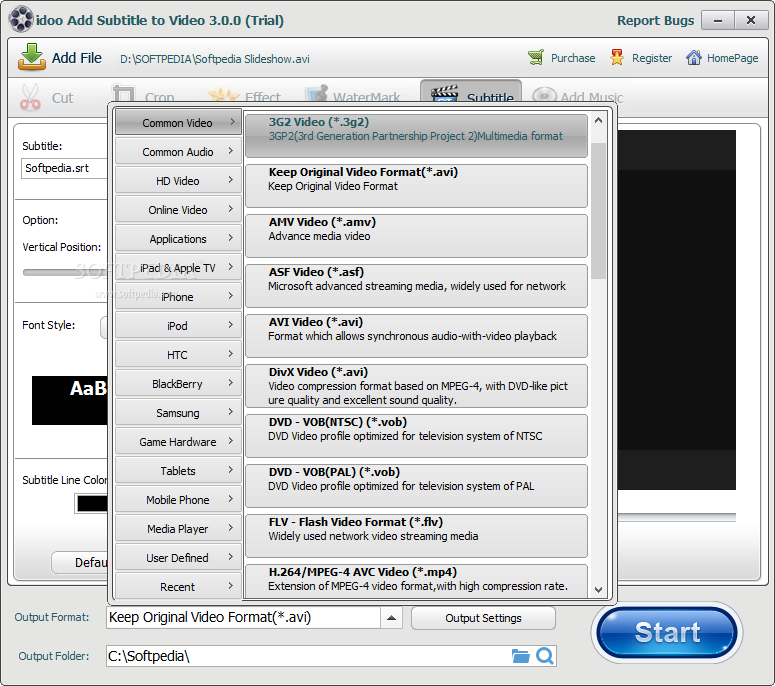Choose Keep Original Video Format(*.avi) entry

[417, 186]
